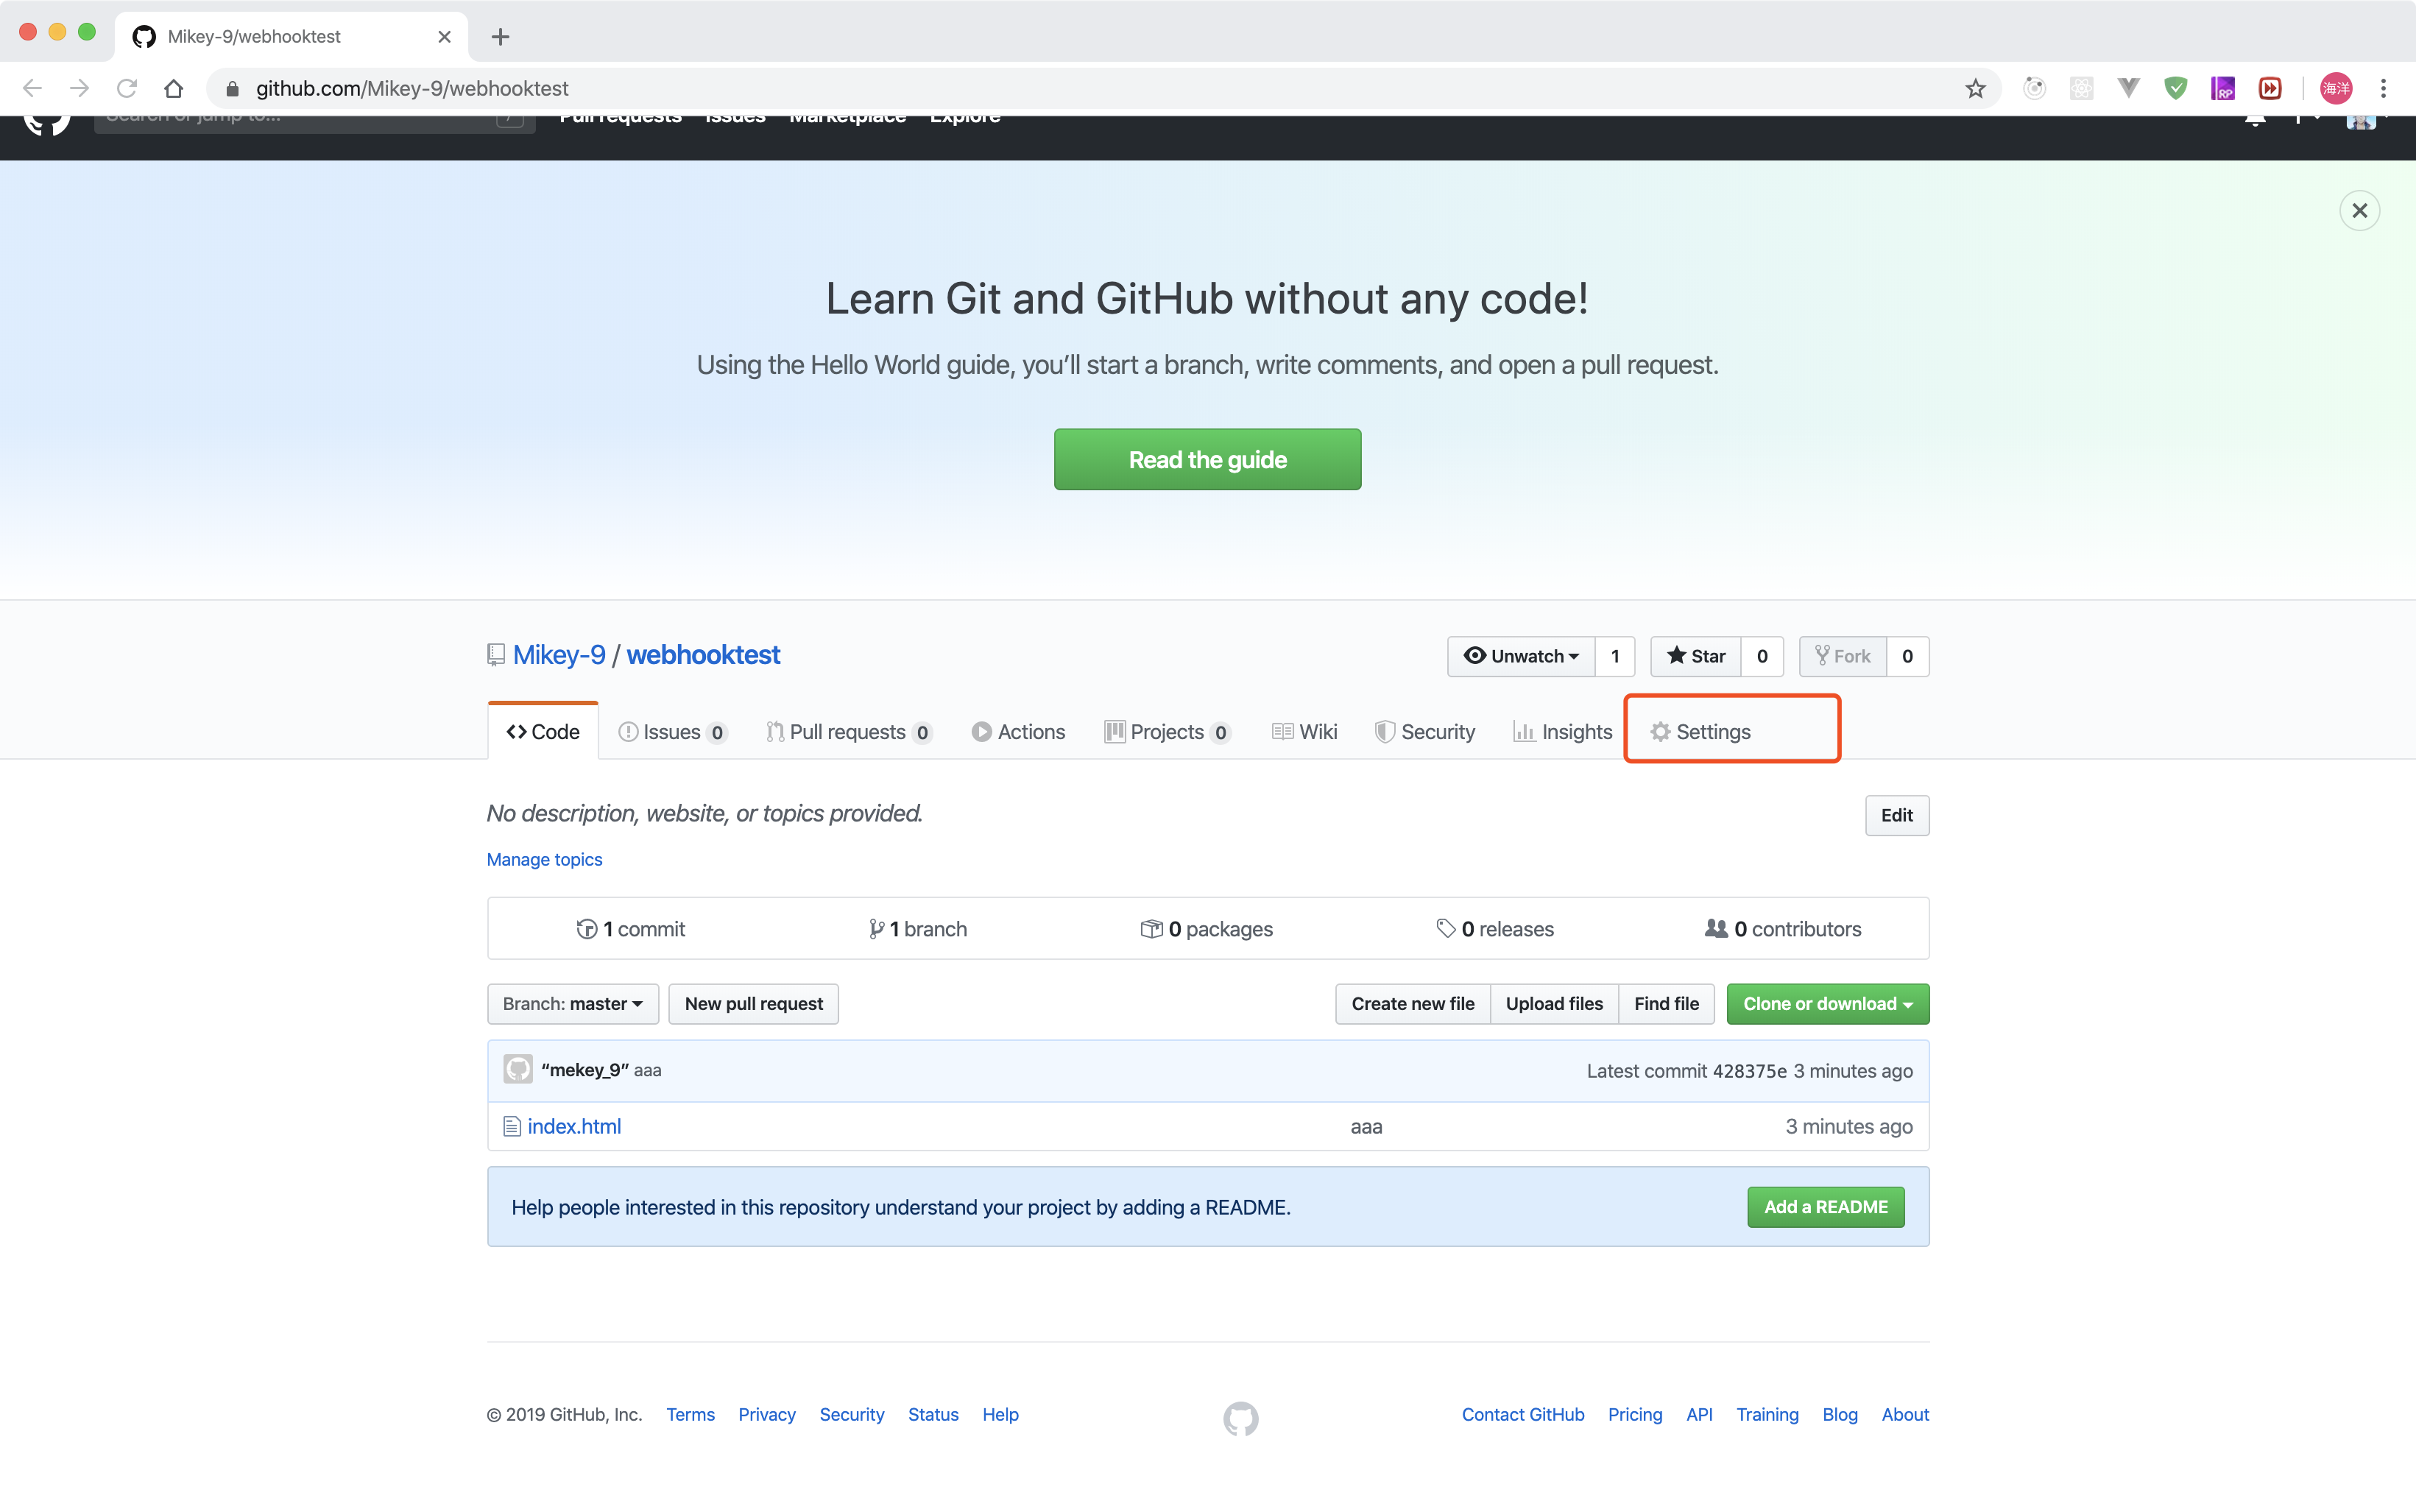The width and height of the screenshot is (2416, 1512).
Task: Click Edit for repository description
Action: (1896, 815)
